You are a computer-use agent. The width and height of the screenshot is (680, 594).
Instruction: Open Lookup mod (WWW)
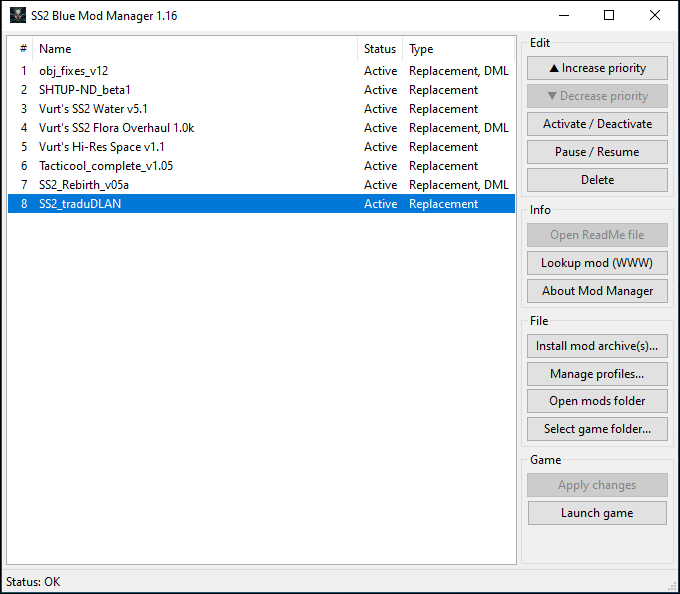pyautogui.click(x=597, y=263)
